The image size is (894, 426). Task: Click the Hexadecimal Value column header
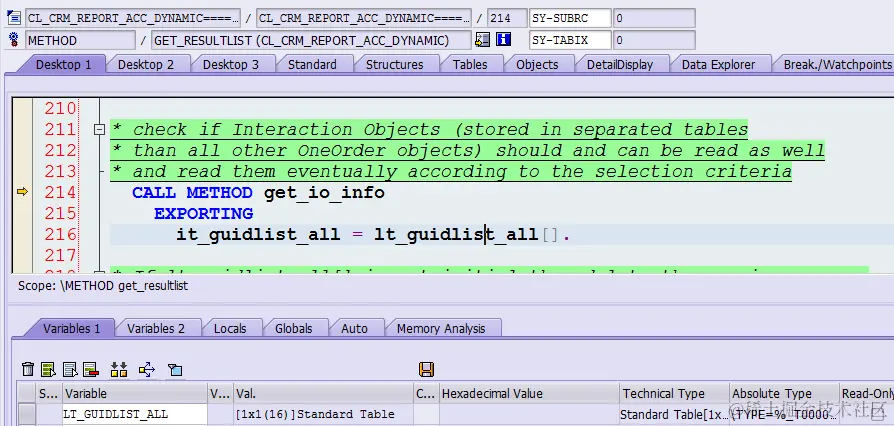click(529, 393)
